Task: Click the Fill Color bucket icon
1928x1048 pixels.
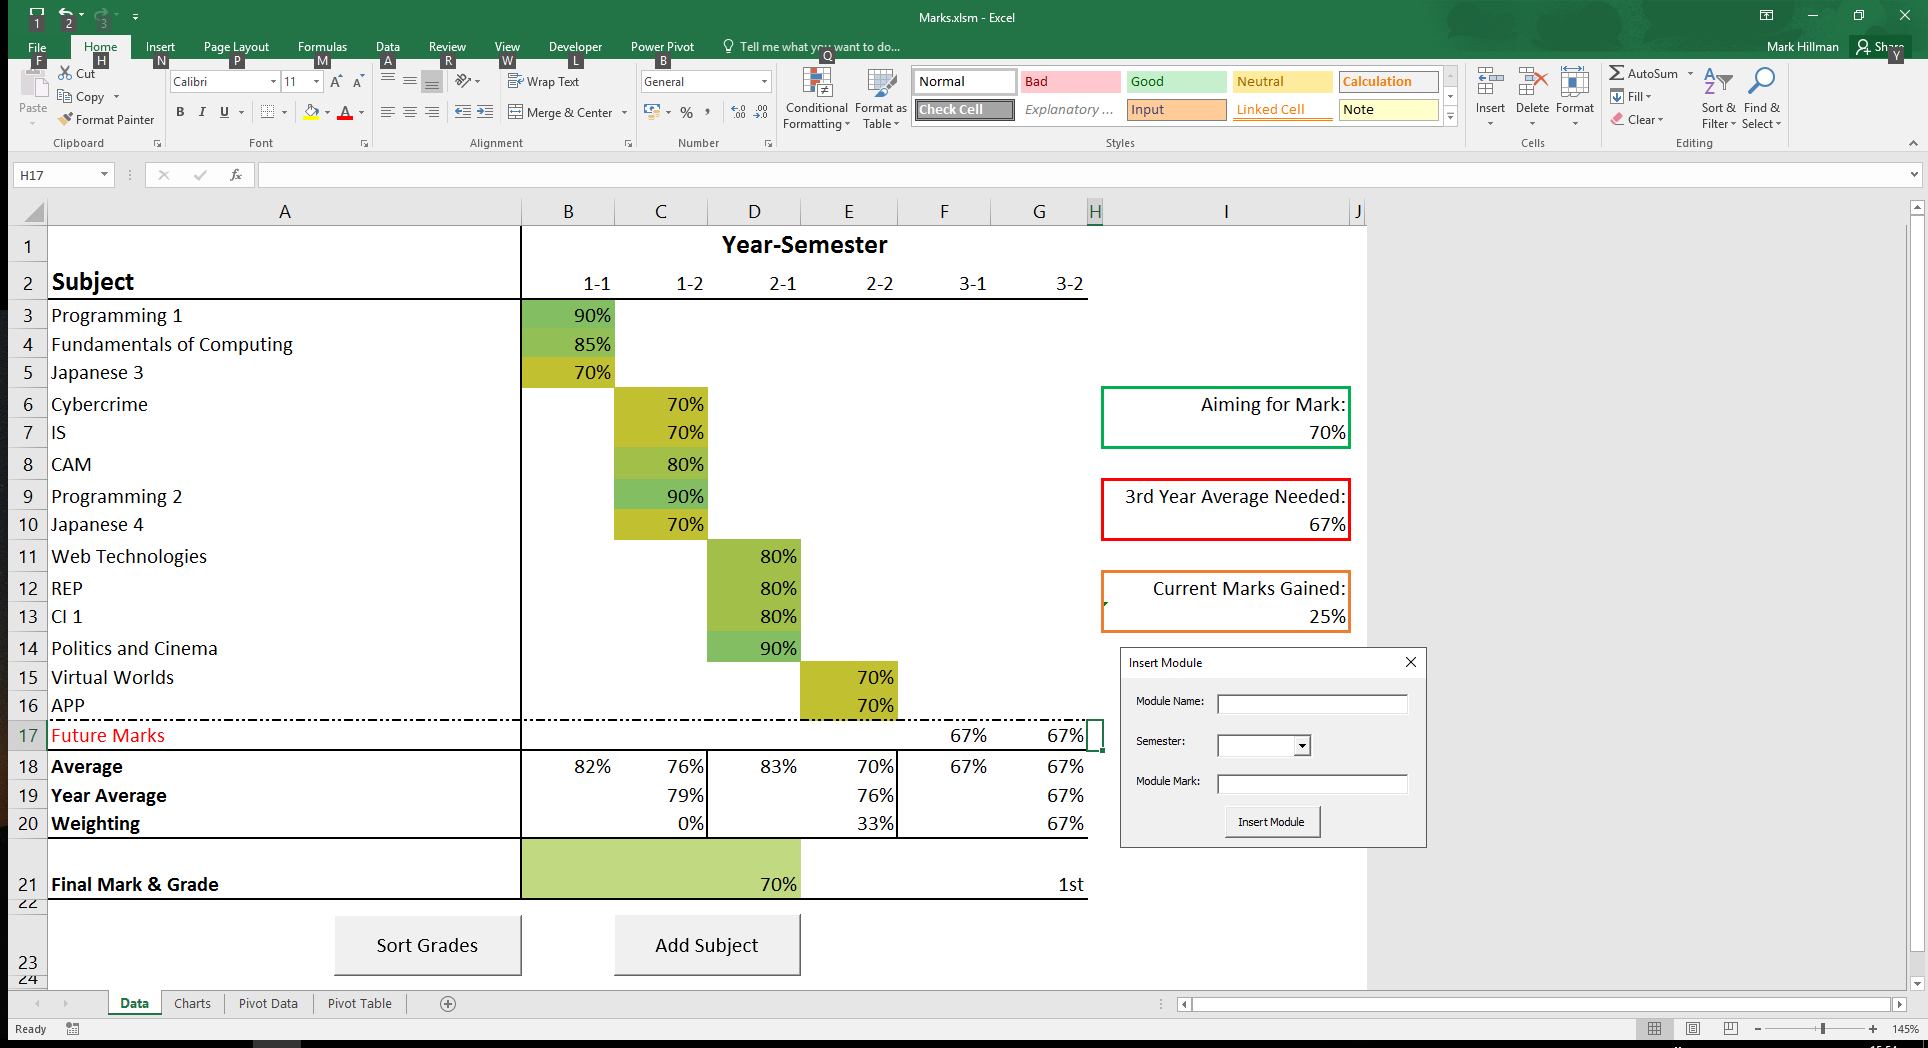Action: click(312, 112)
